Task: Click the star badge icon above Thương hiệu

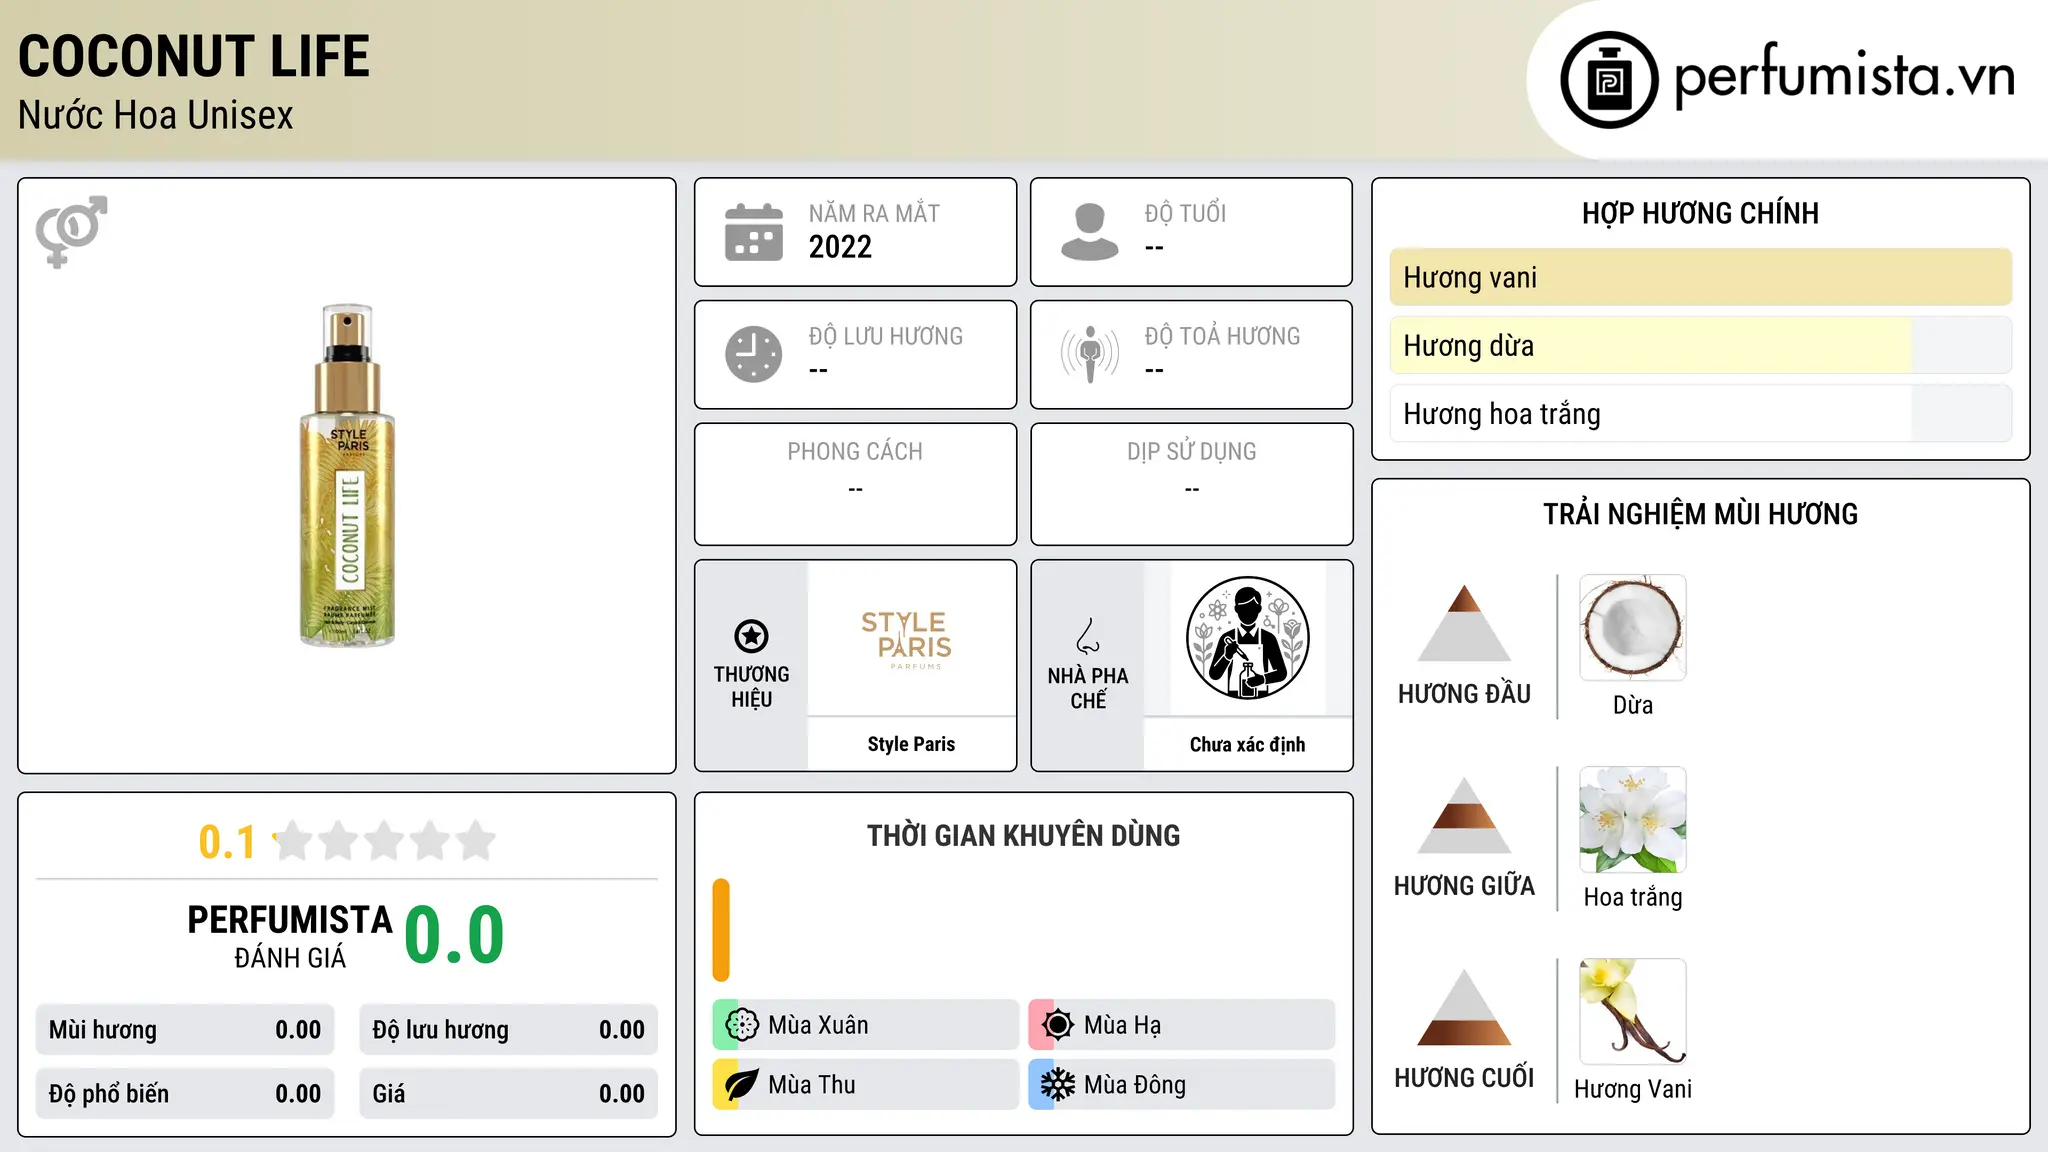Action: click(751, 636)
